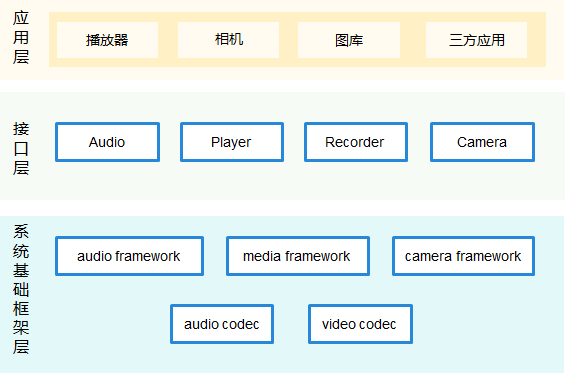This screenshot has width=565, height=373.
Task: Click the Recorder interface box
Action: 356,142
